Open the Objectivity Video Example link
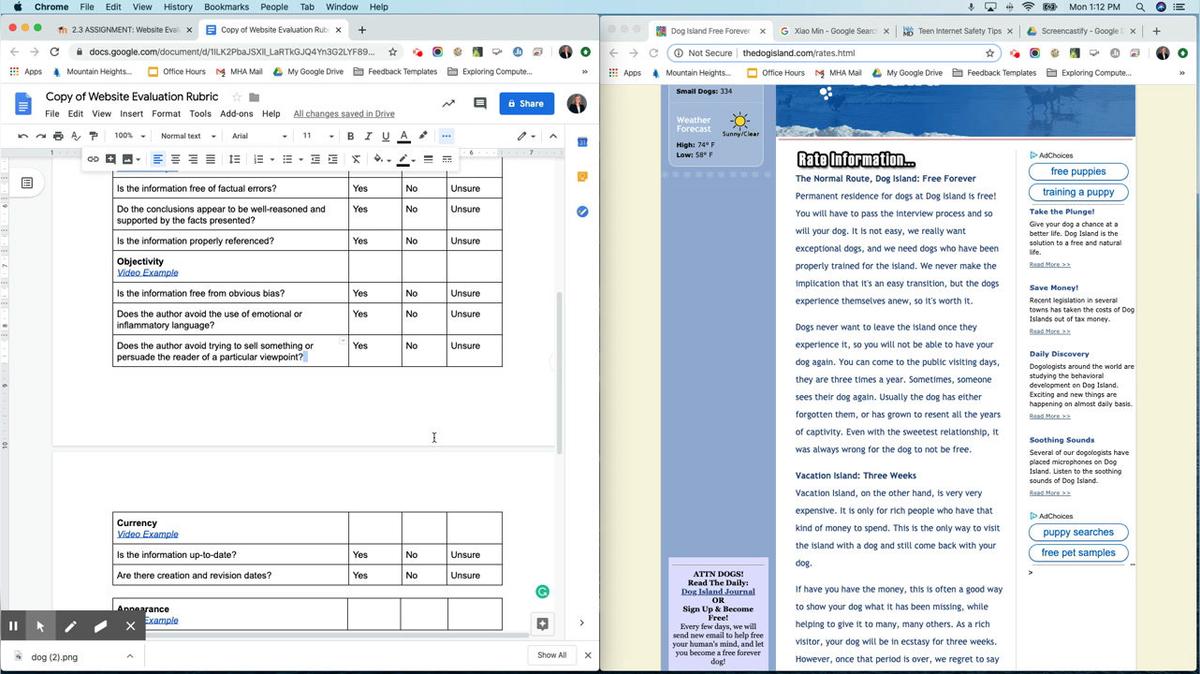The image size is (1200, 674). pos(147,272)
